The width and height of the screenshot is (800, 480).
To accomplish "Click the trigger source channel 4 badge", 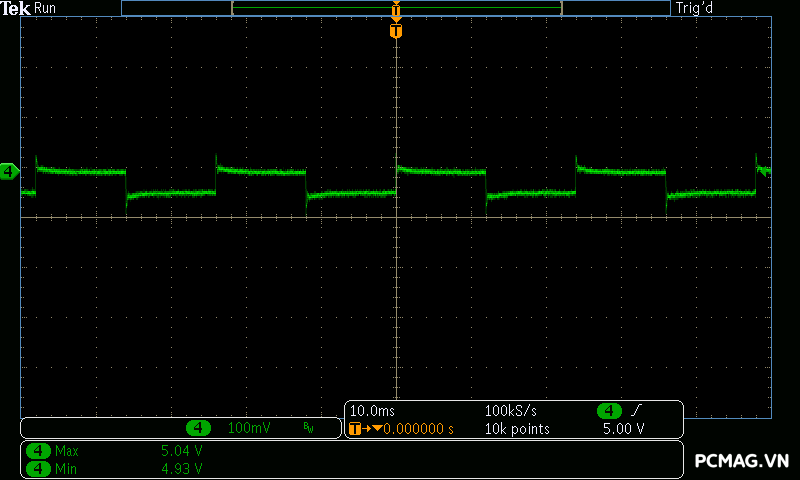I will tap(609, 411).
